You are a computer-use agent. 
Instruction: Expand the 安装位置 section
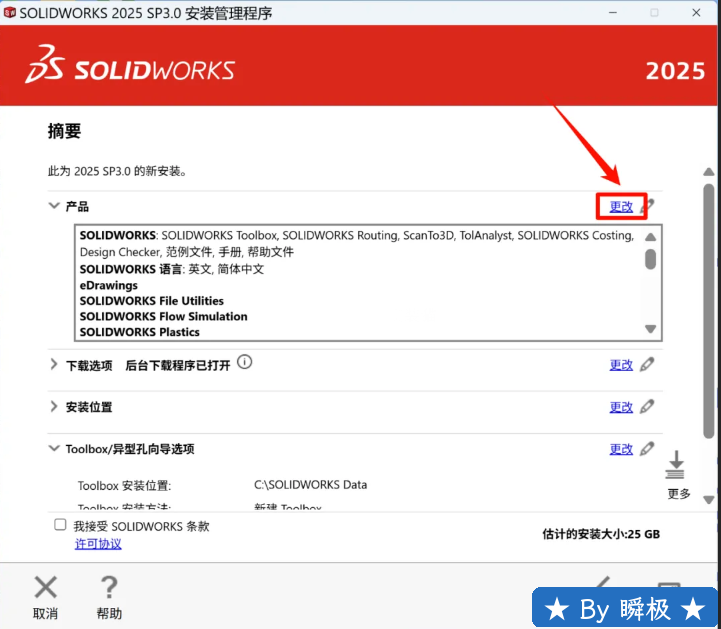tap(54, 407)
